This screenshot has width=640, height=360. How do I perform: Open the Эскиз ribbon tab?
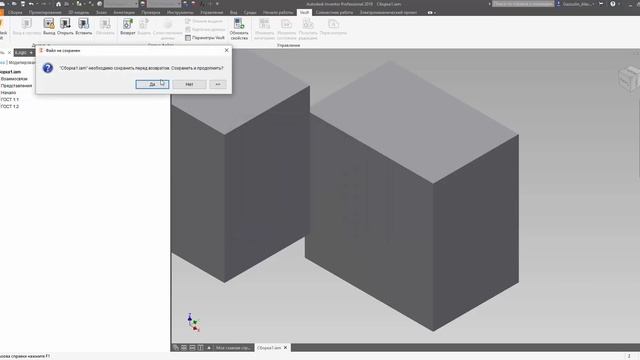[x=101, y=13]
